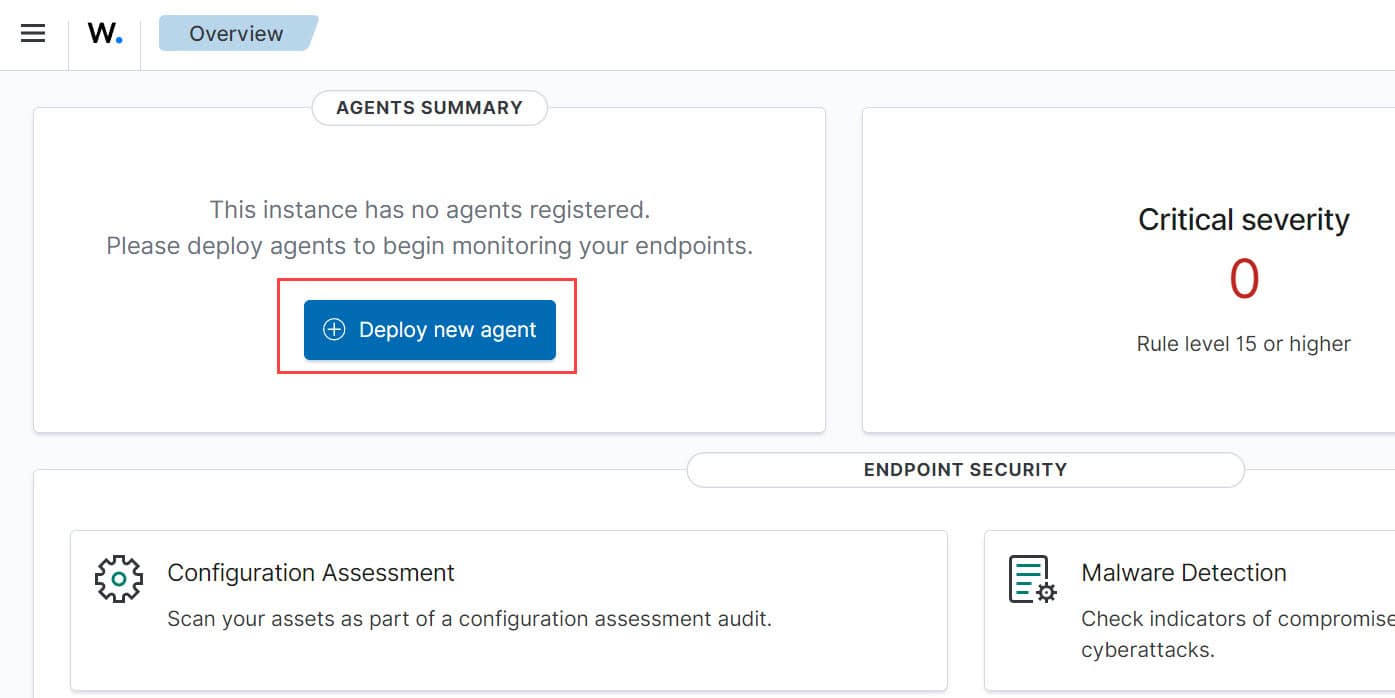Click the Critical severity heading

point(1244,220)
